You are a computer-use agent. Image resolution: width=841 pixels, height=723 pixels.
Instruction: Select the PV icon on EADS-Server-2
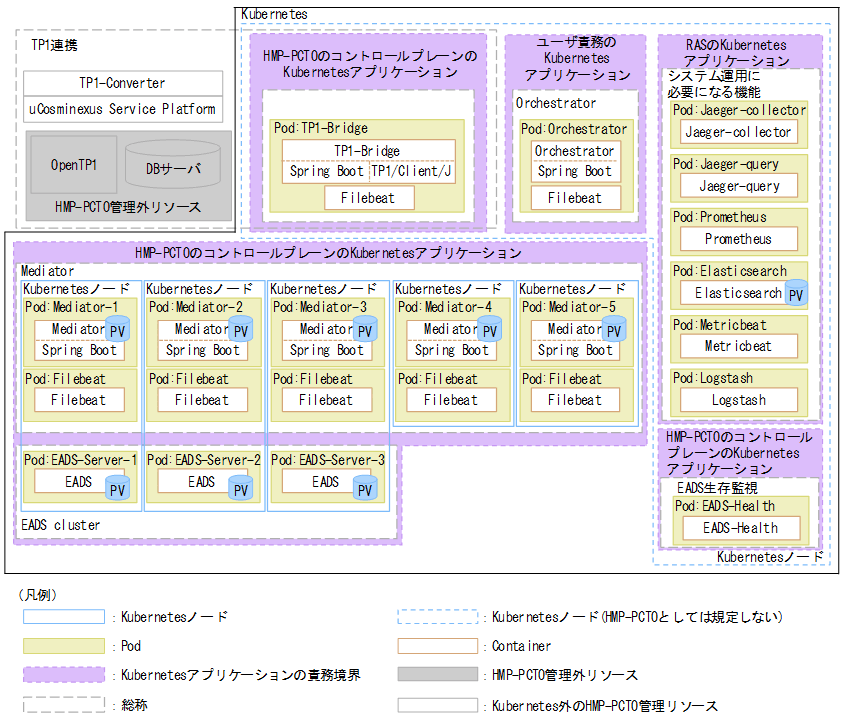pyautogui.click(x=240, y=489)
